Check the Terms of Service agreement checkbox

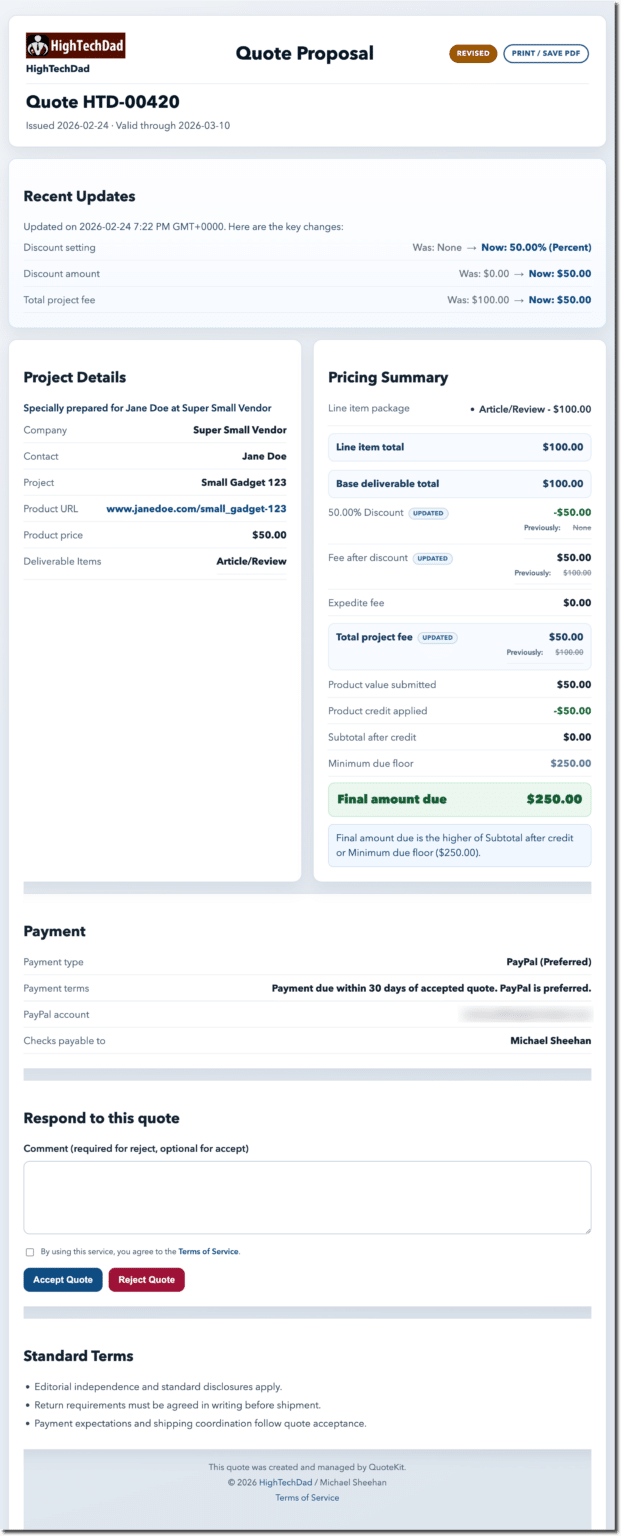(30, 1252)
